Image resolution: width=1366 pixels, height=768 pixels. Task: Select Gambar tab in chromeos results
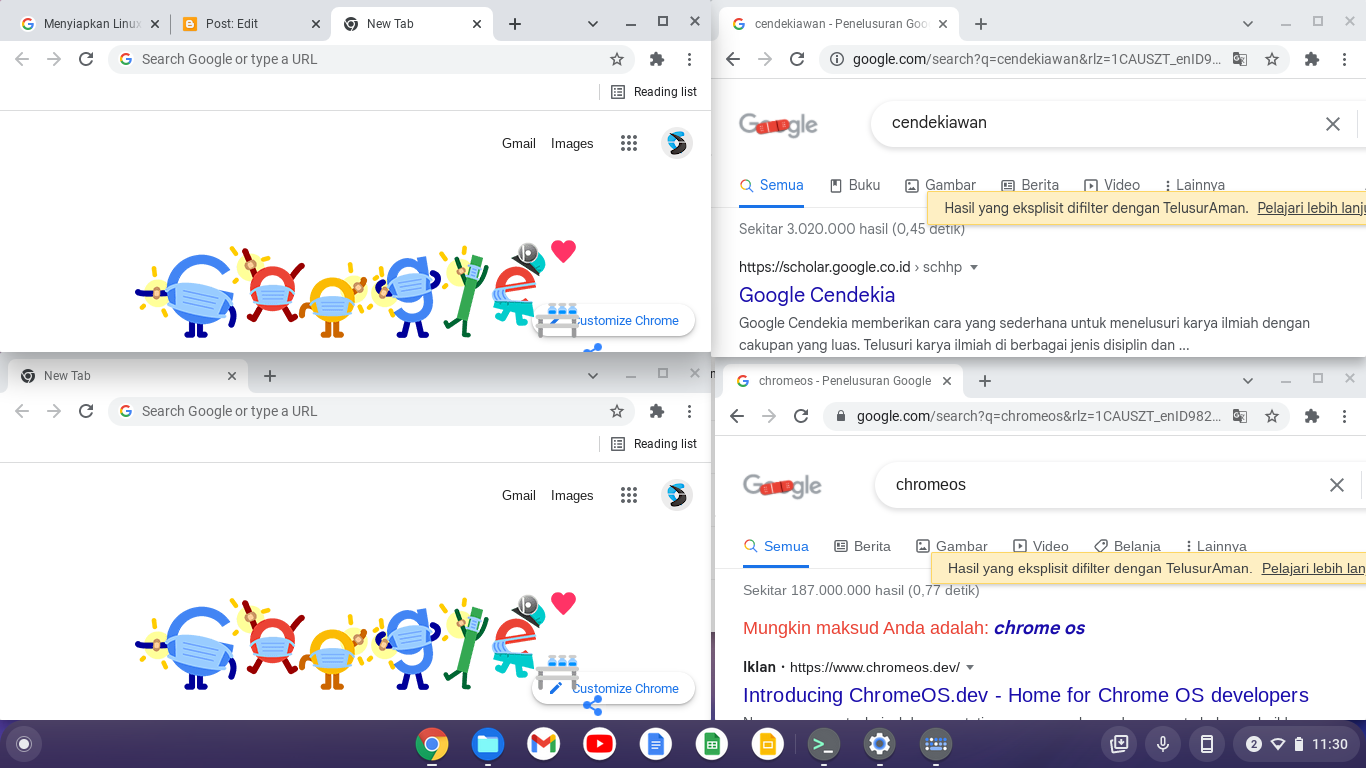(x=952, y=546)
